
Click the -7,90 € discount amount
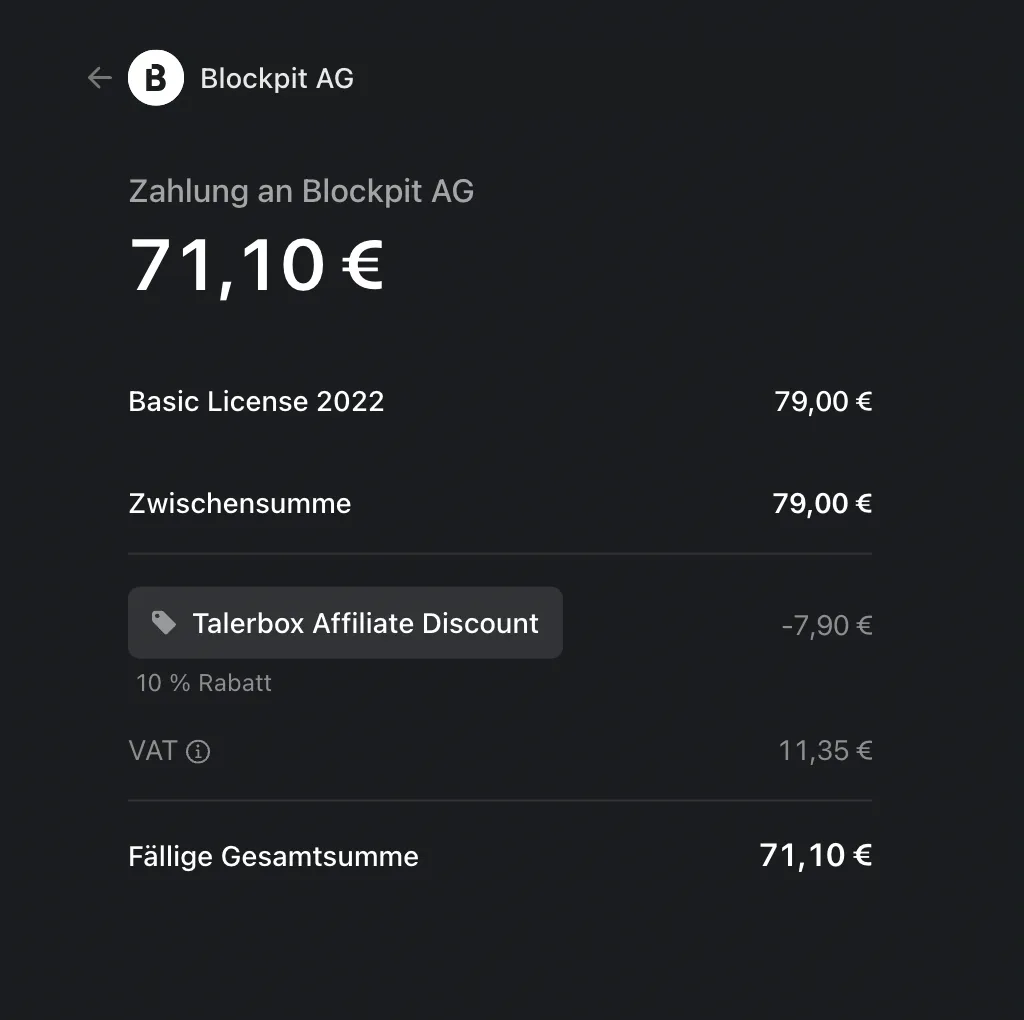point(827,626)
